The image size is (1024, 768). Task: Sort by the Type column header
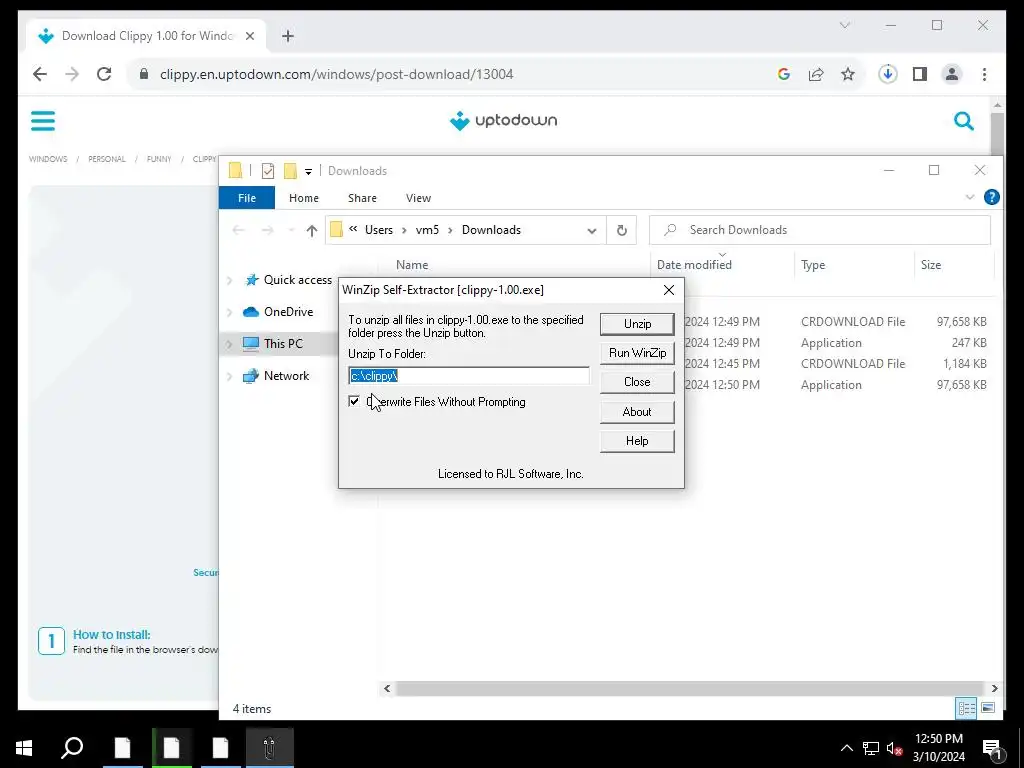(x=813, y=264)
